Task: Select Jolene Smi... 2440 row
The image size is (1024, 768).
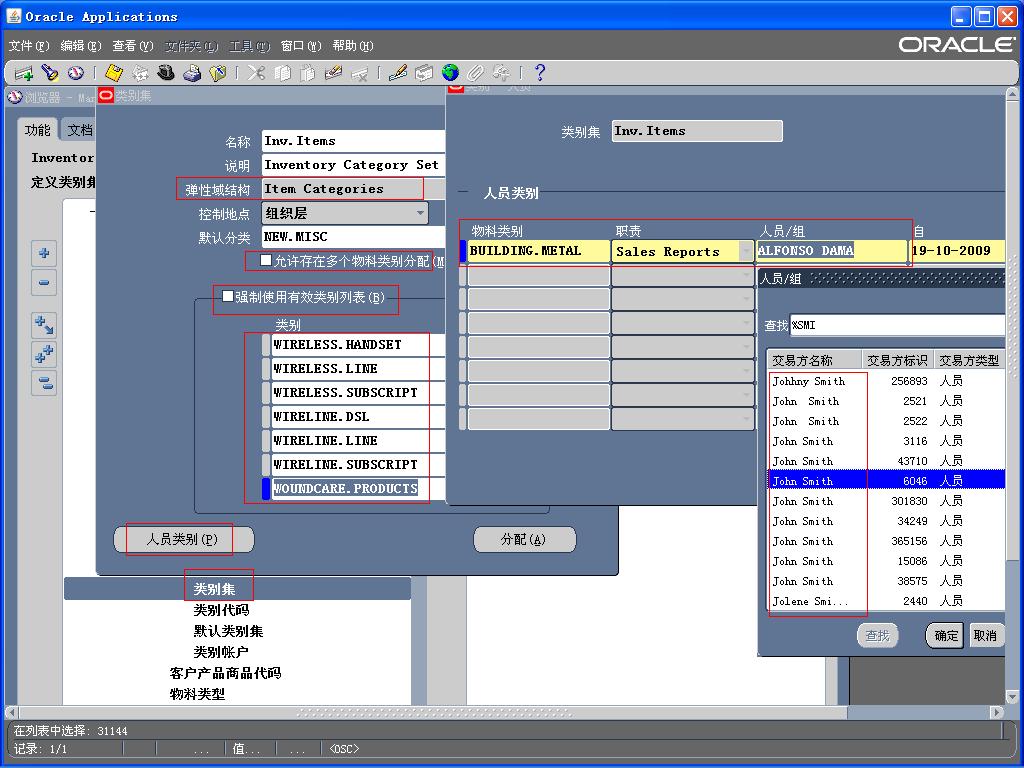Action: coord(887,601)
